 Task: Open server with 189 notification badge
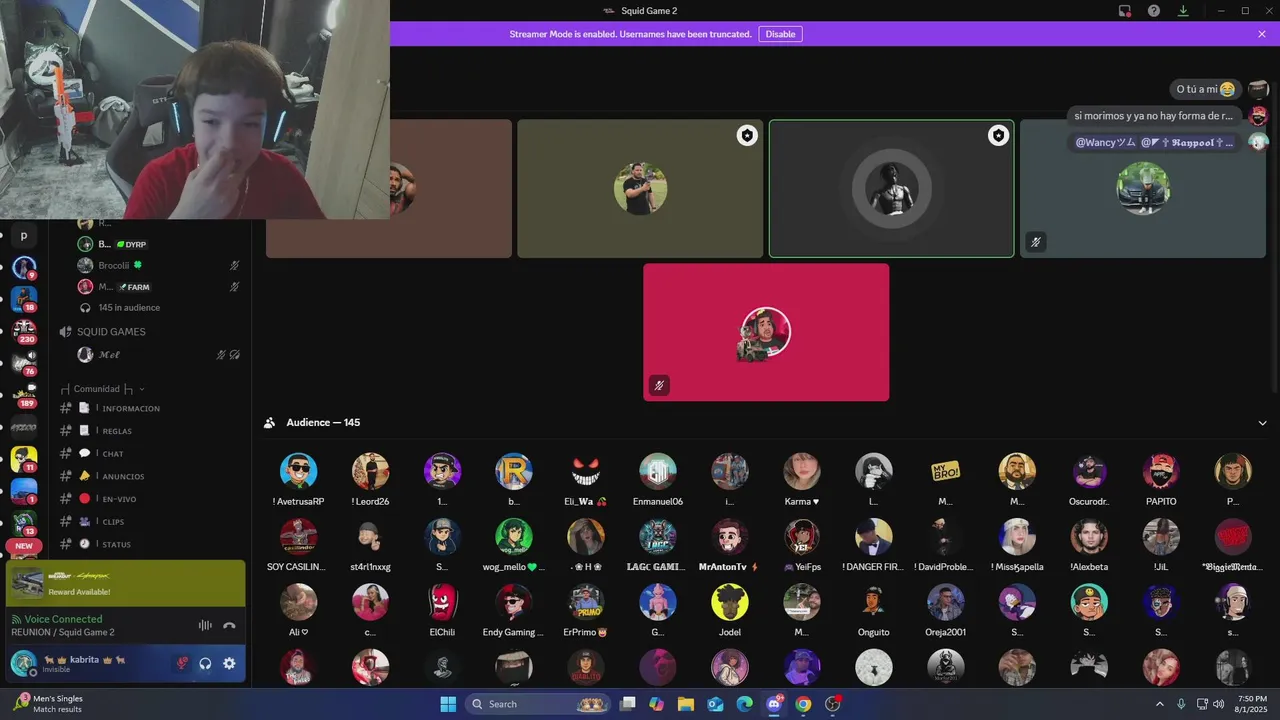(24, 396)
